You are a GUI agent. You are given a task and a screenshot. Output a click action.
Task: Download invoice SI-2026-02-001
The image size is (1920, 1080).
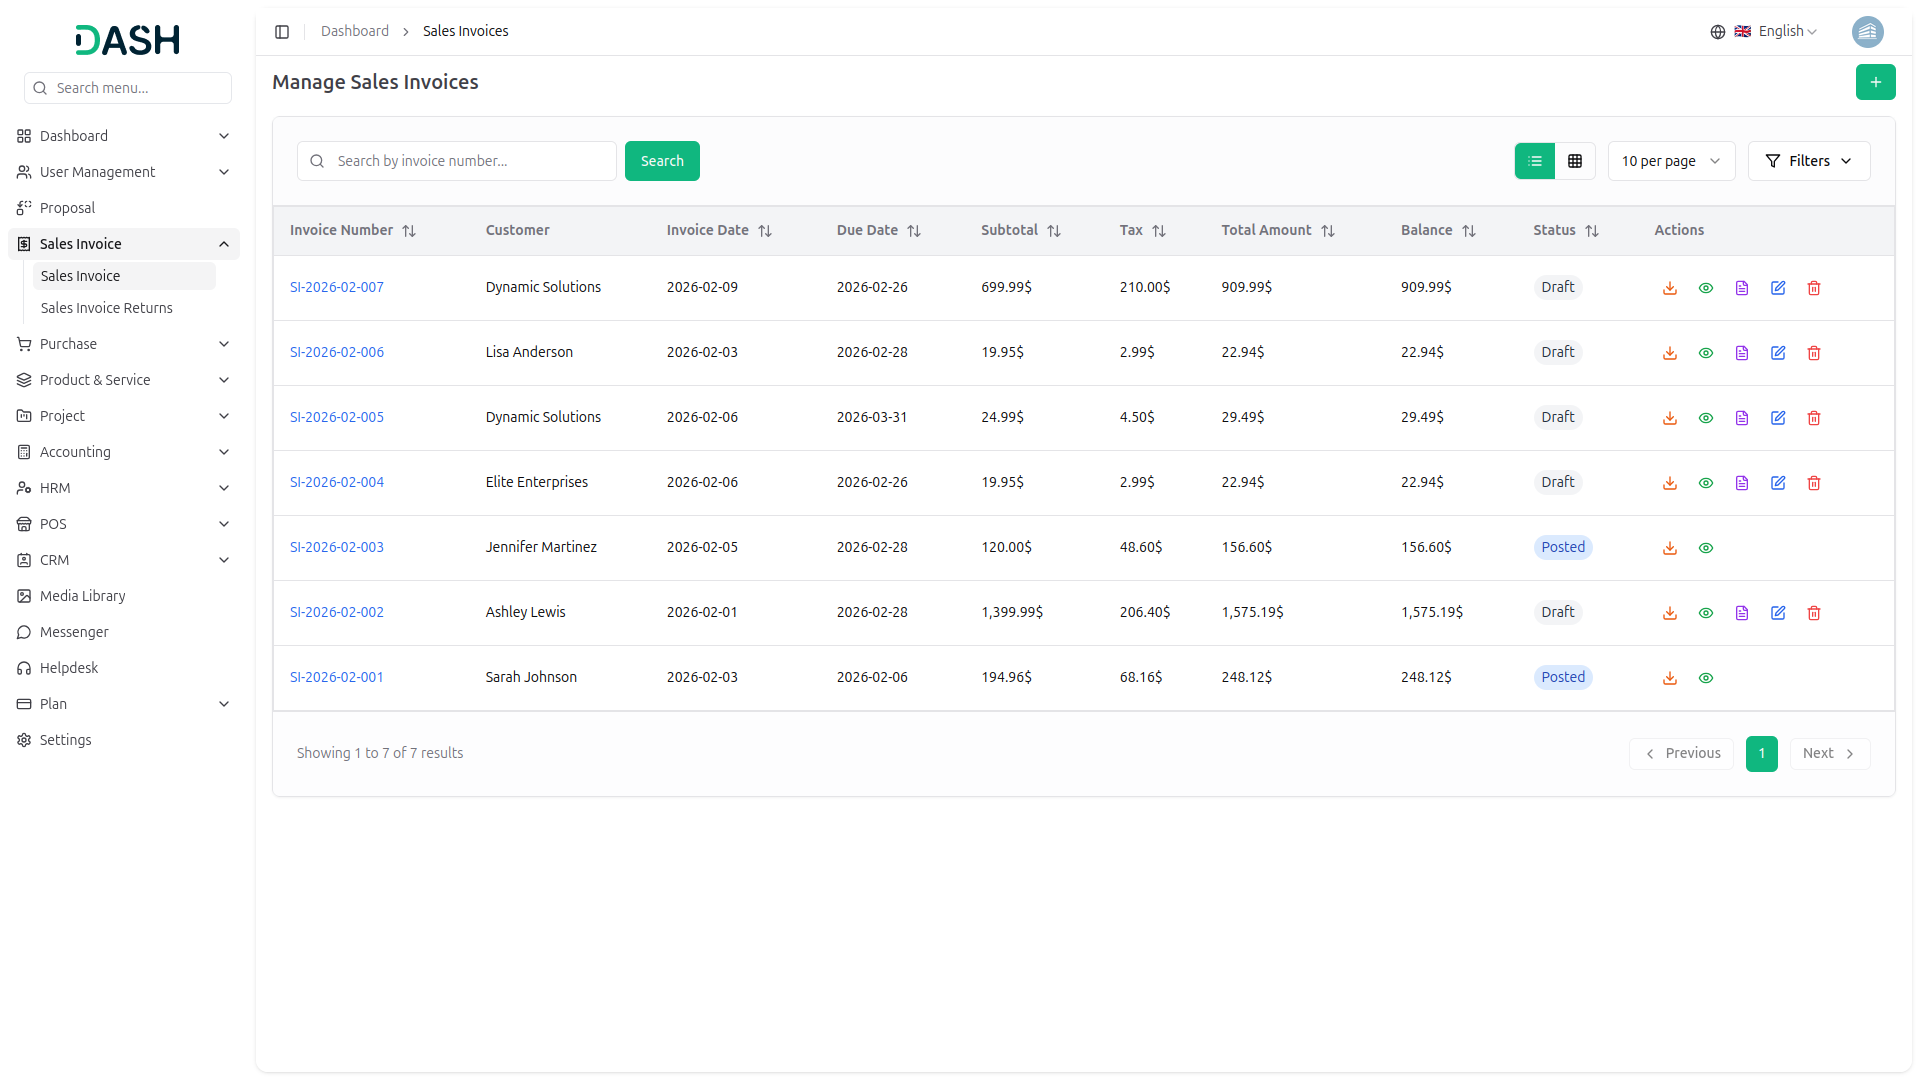pos(1669,678)
